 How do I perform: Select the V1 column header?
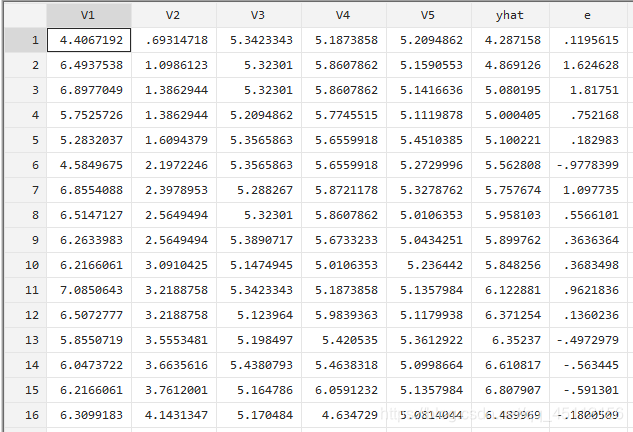coord(89,15)
